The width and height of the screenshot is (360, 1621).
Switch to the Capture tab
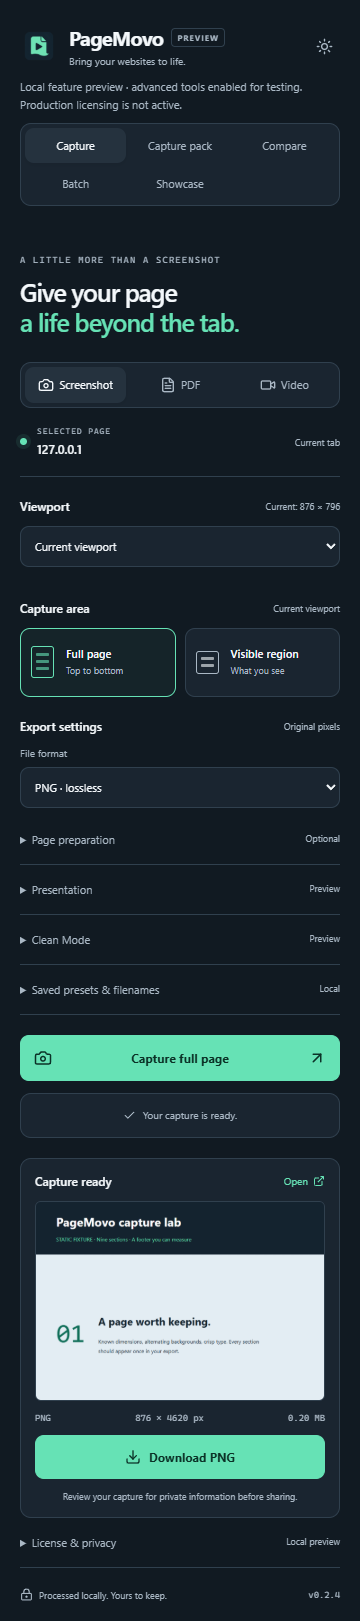(x=76, y=146)
